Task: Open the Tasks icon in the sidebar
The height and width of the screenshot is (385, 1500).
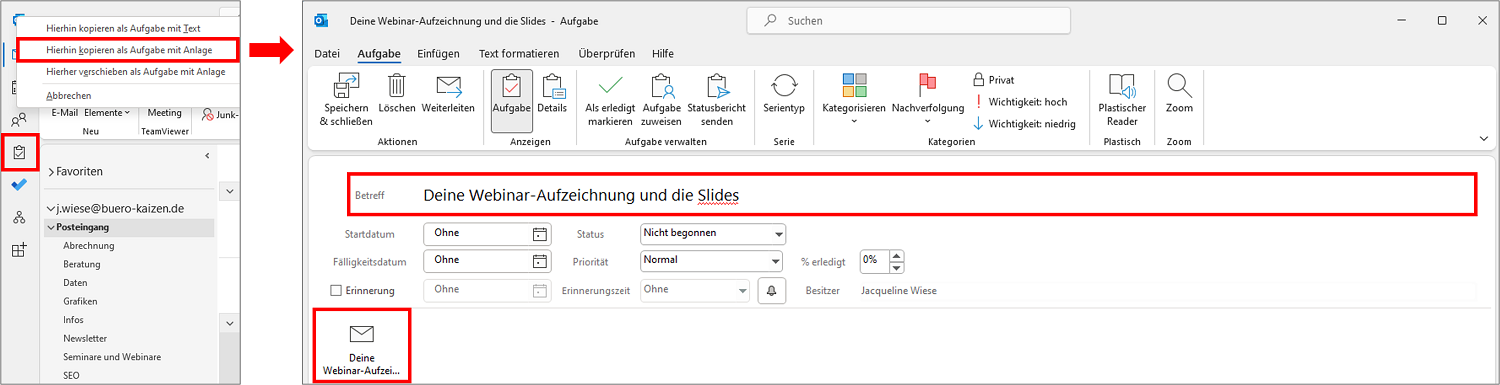Action: 20,153
